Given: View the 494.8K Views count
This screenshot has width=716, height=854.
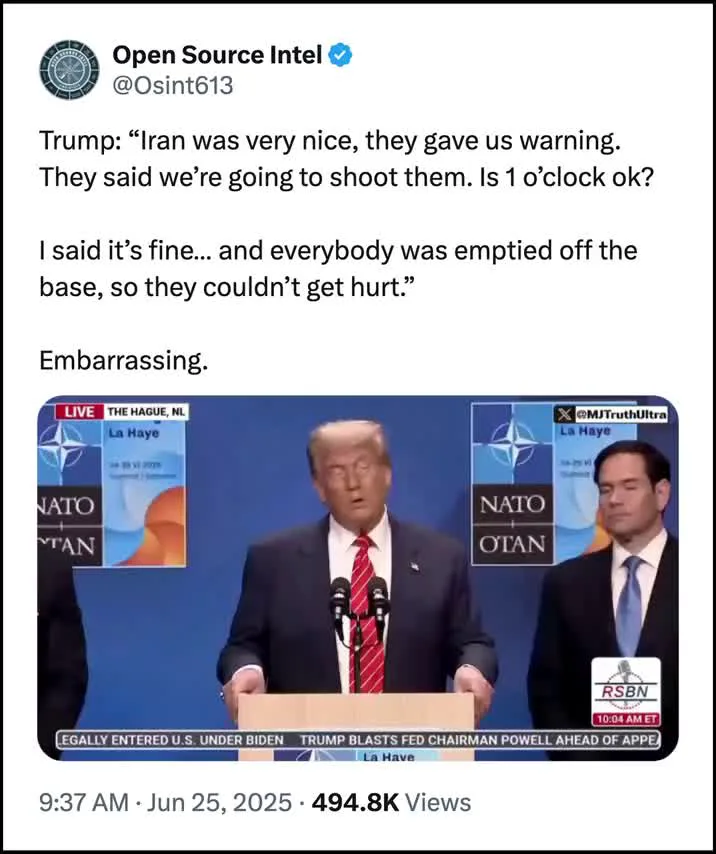Looking at the screenshot, I should [x=391, y=802].
